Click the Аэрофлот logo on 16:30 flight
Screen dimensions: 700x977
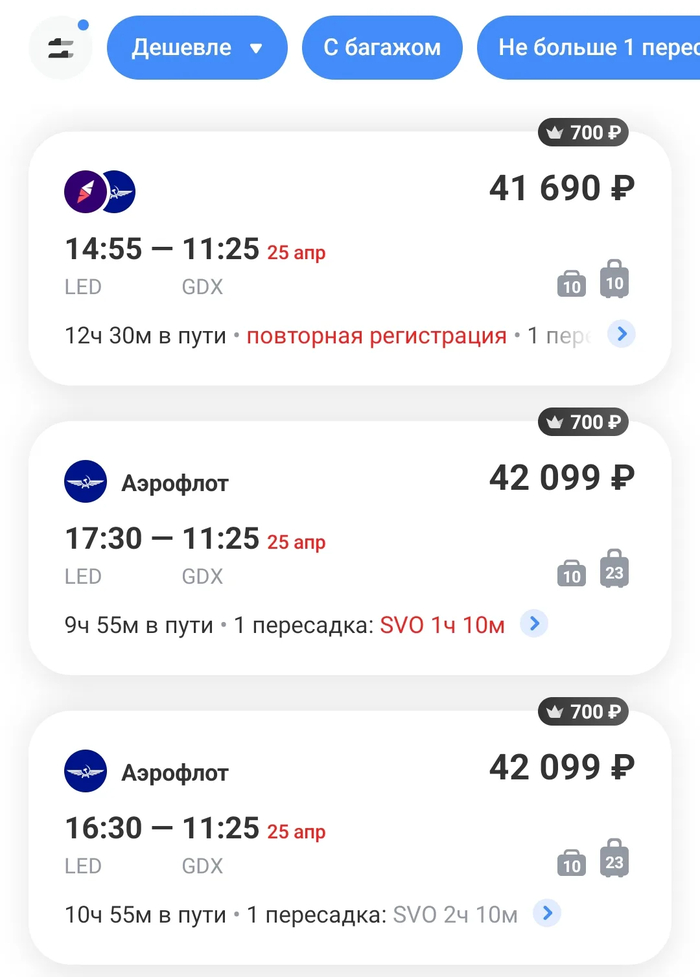(x=85, y=771)
